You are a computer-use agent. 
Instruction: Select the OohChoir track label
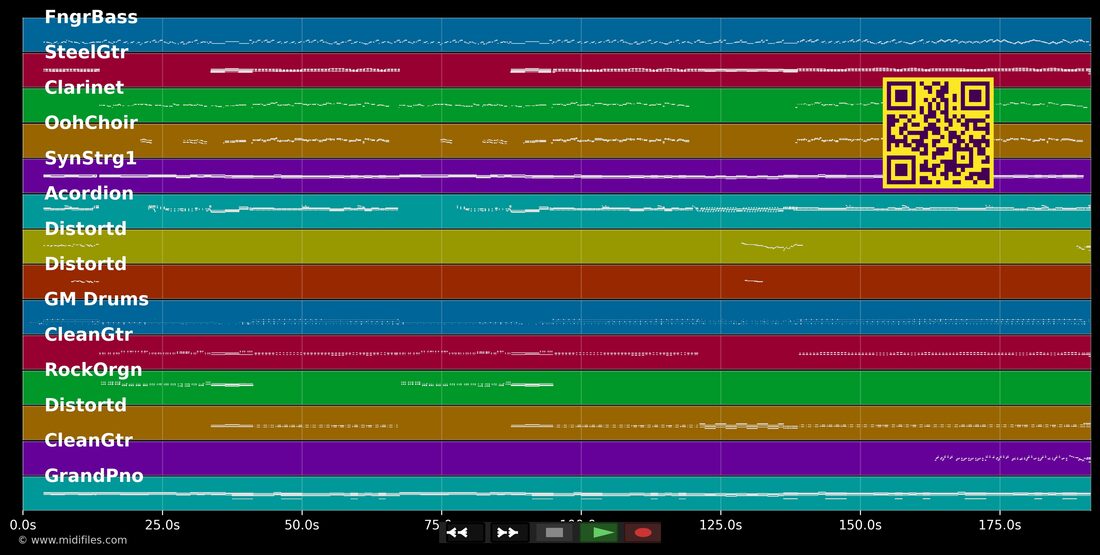[x=90, y=123]
